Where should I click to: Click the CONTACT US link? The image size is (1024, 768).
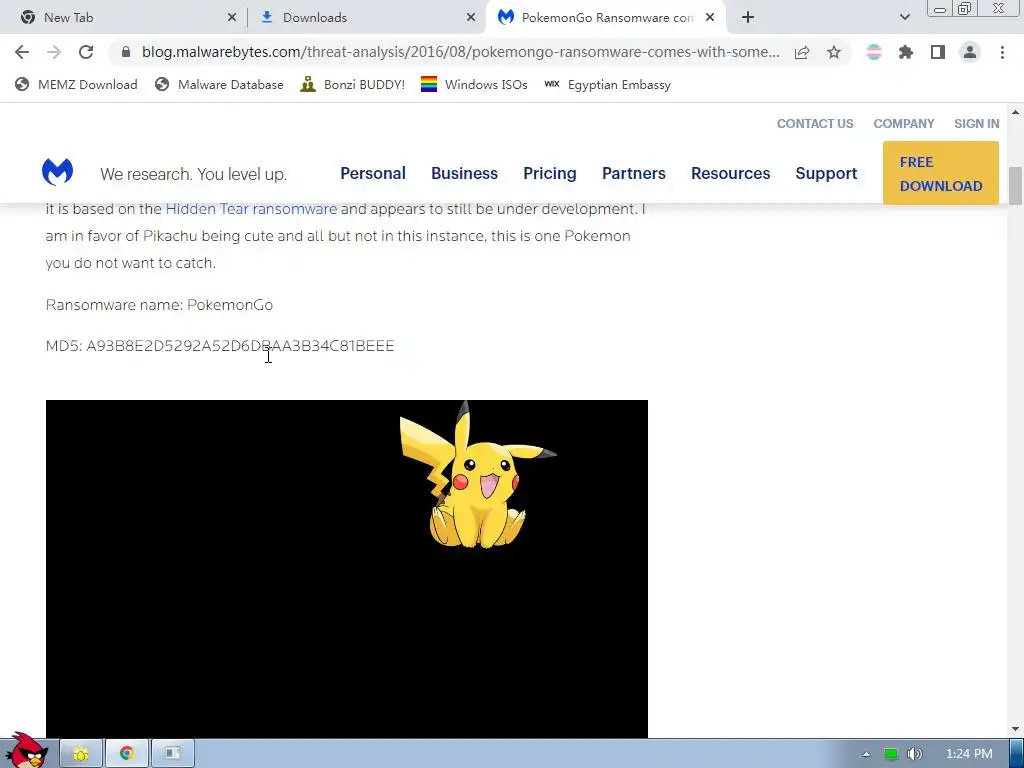point(814,124)
